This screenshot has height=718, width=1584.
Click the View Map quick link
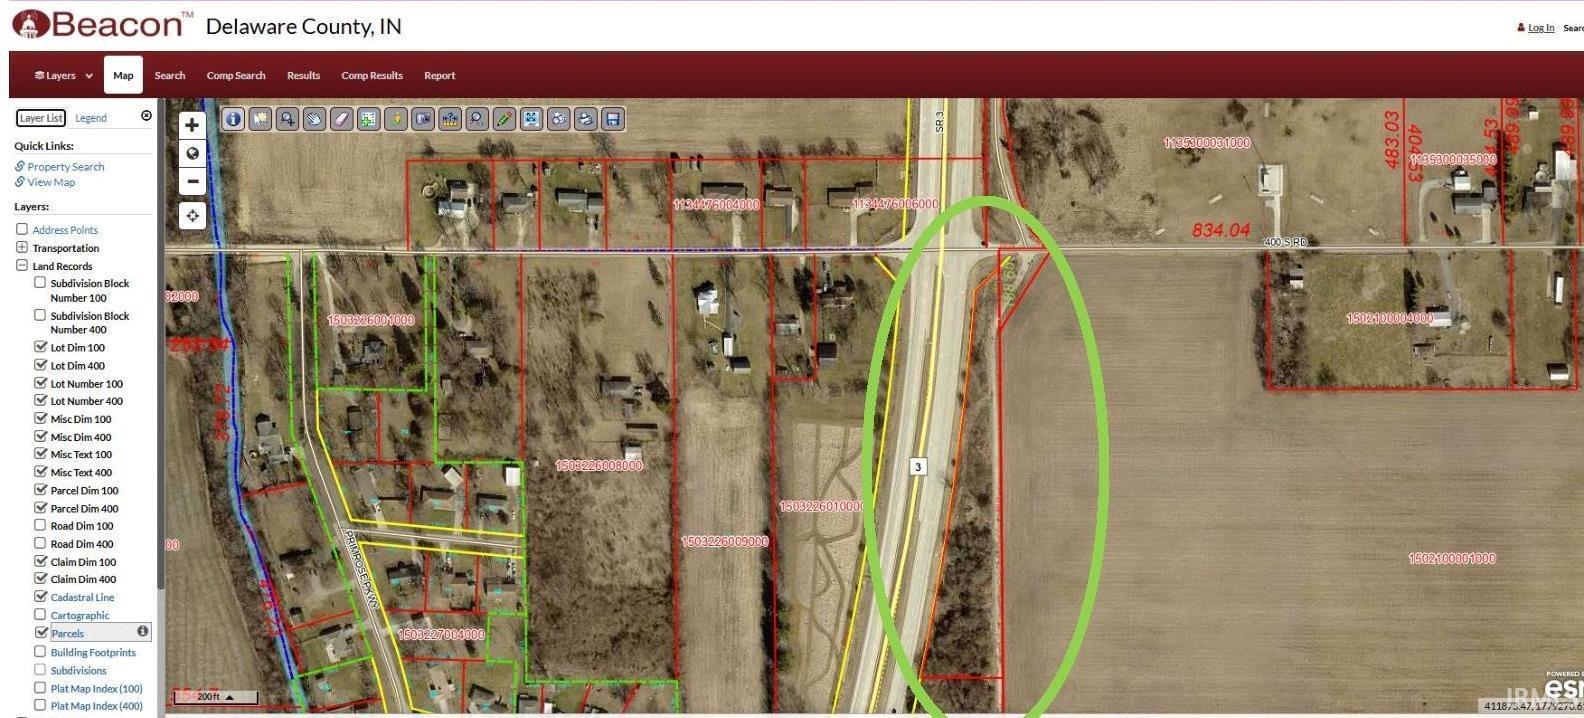click(x=51, y=182)
